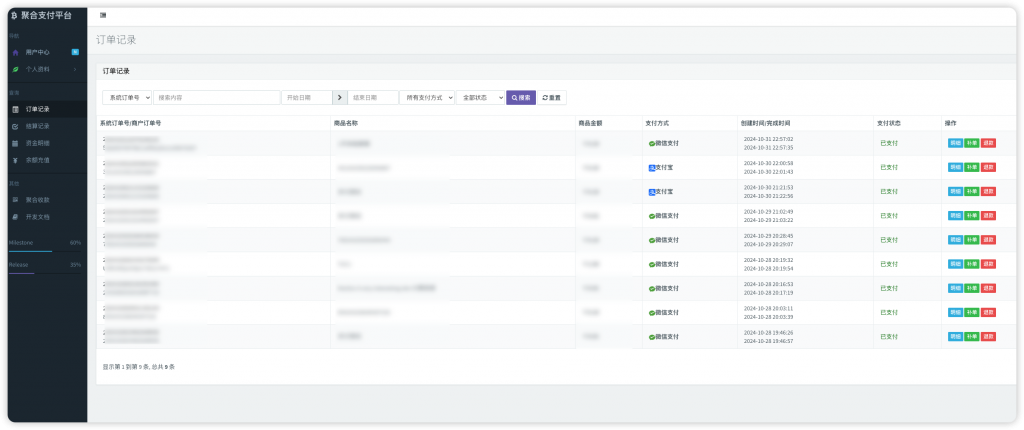Click the Milestone 60% progress bar
1024x430 pixels.
tap(45, 251)
